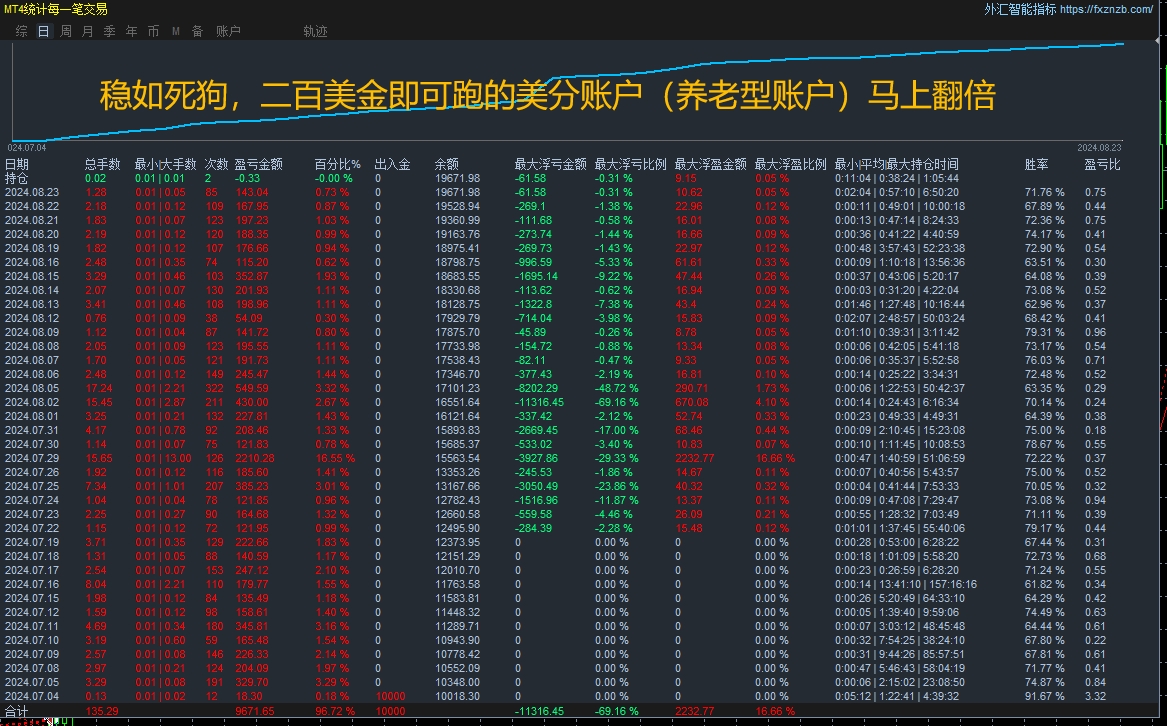Open the 月 monthly statistics tab
This screenshot has height=726, width=1167.
pos(88,31)
